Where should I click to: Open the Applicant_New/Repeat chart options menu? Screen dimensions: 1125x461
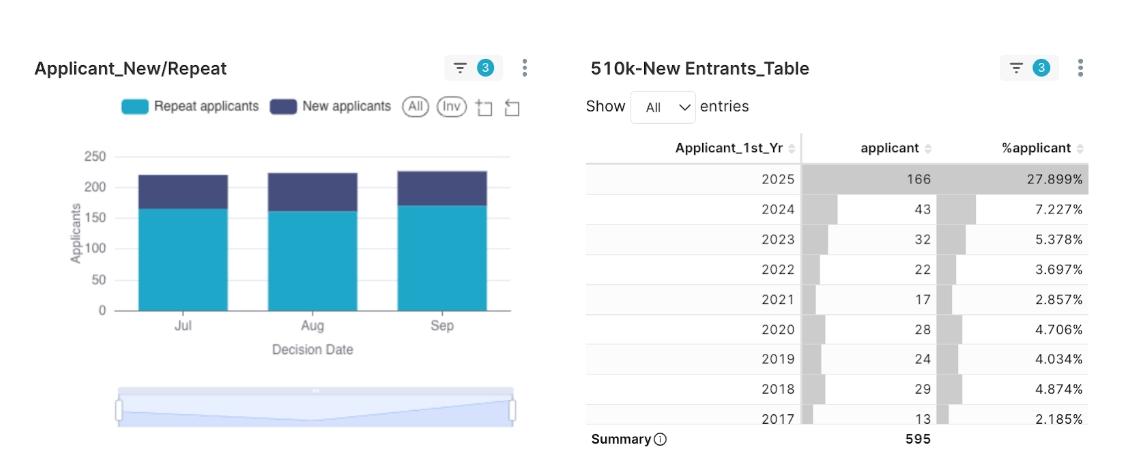(525, 68)
